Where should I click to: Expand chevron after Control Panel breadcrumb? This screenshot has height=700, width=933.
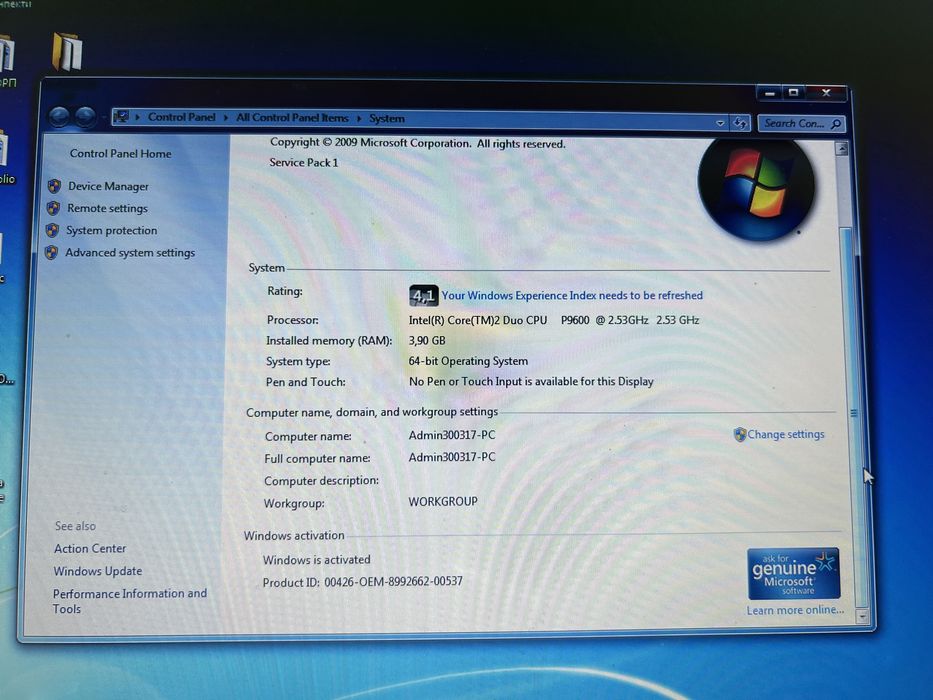click(226, 118)
